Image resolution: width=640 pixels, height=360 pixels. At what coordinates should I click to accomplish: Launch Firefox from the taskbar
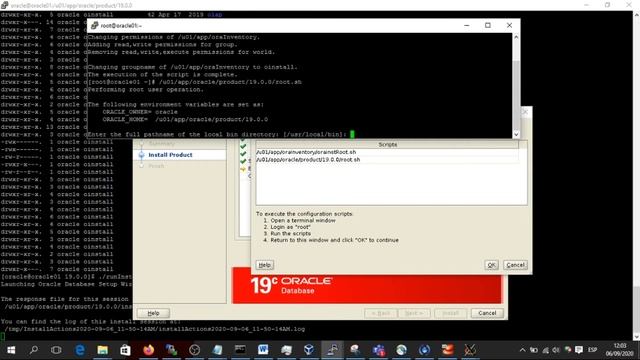[149, 350]
